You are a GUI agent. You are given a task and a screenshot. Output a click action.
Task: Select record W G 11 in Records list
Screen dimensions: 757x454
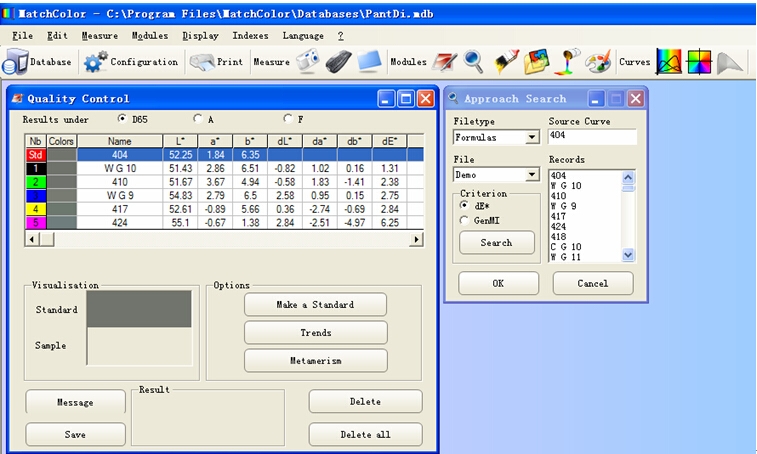[566, 257]
